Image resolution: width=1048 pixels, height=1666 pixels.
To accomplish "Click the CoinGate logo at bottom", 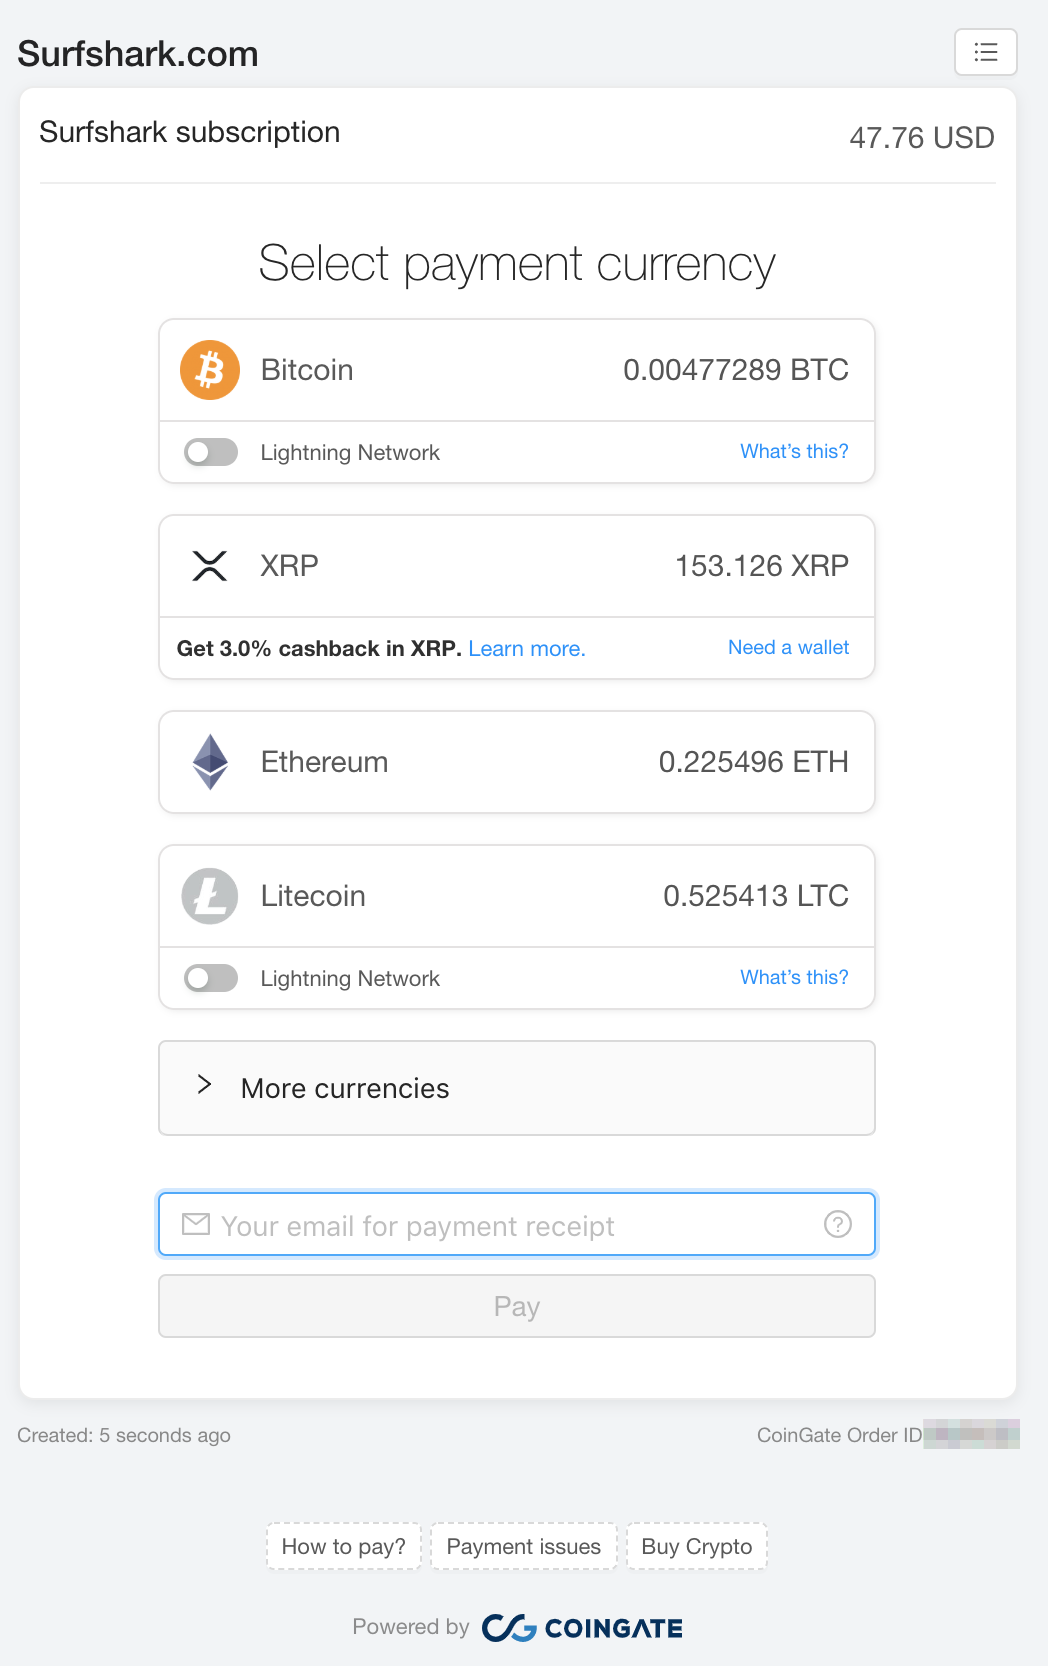I will coord(582,1628).
